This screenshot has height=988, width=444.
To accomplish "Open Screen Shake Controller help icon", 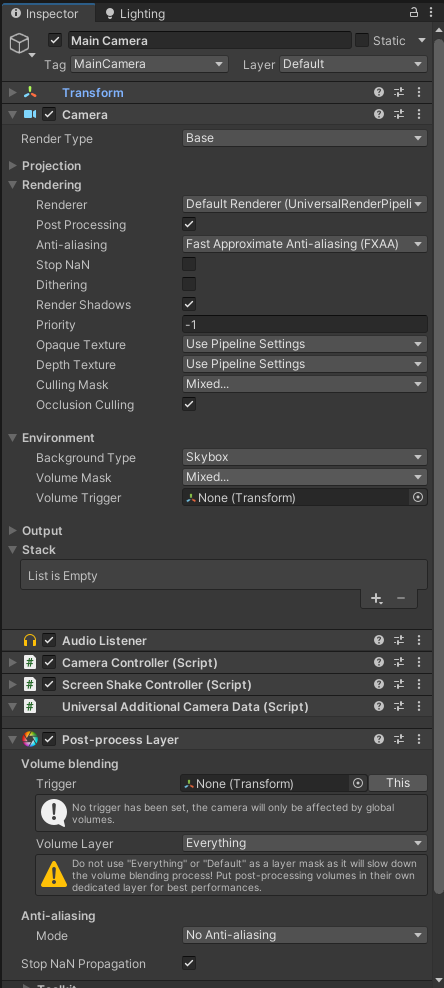I will pyautogui.click(x=379, y=684).
